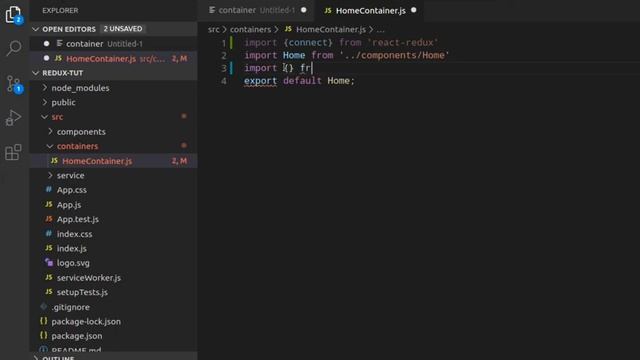
Task: Open logo.svg file
Action: (73, 263)
